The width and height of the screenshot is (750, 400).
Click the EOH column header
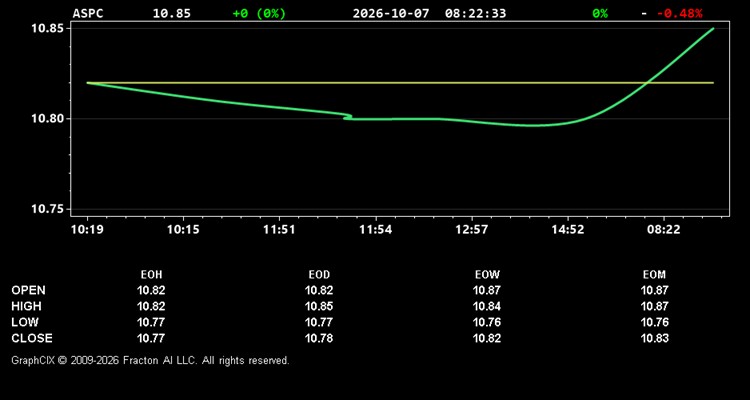click(x=151, y=275)
